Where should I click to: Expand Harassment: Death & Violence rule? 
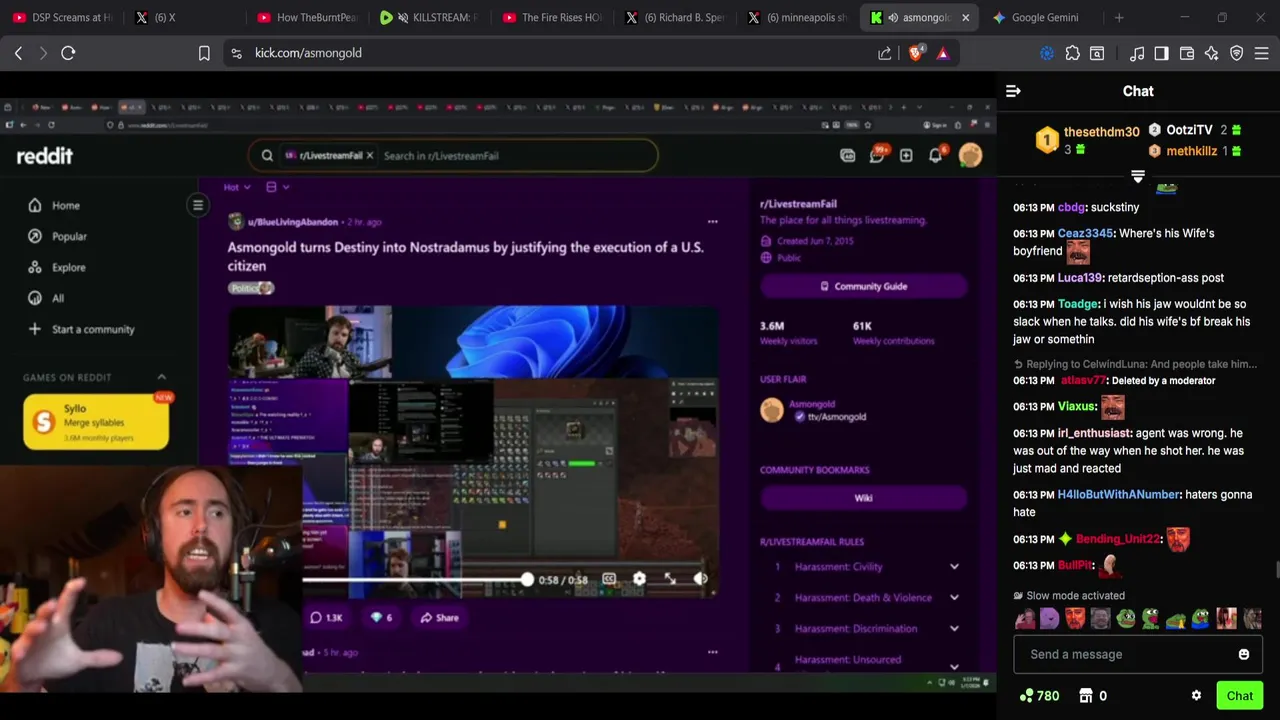(954, 598)
